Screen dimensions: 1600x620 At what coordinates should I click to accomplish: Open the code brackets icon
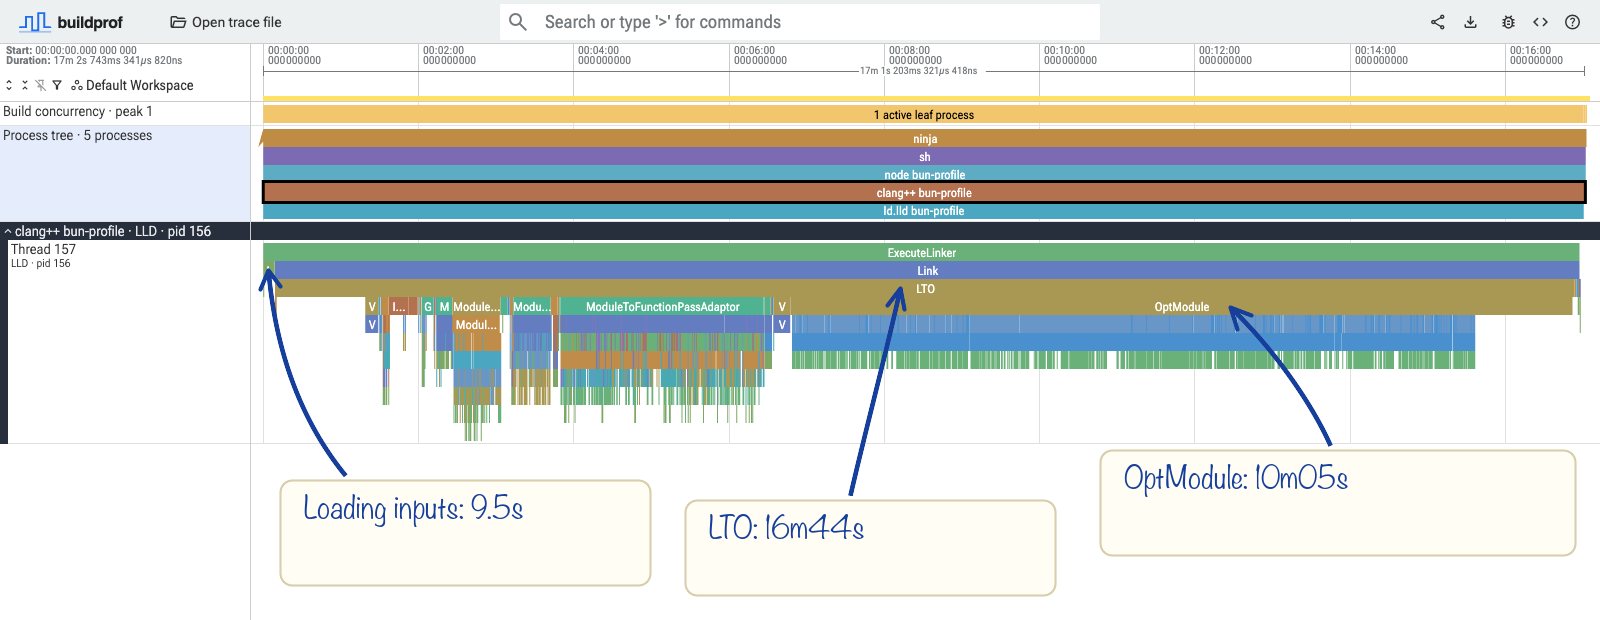(1540, 22)
